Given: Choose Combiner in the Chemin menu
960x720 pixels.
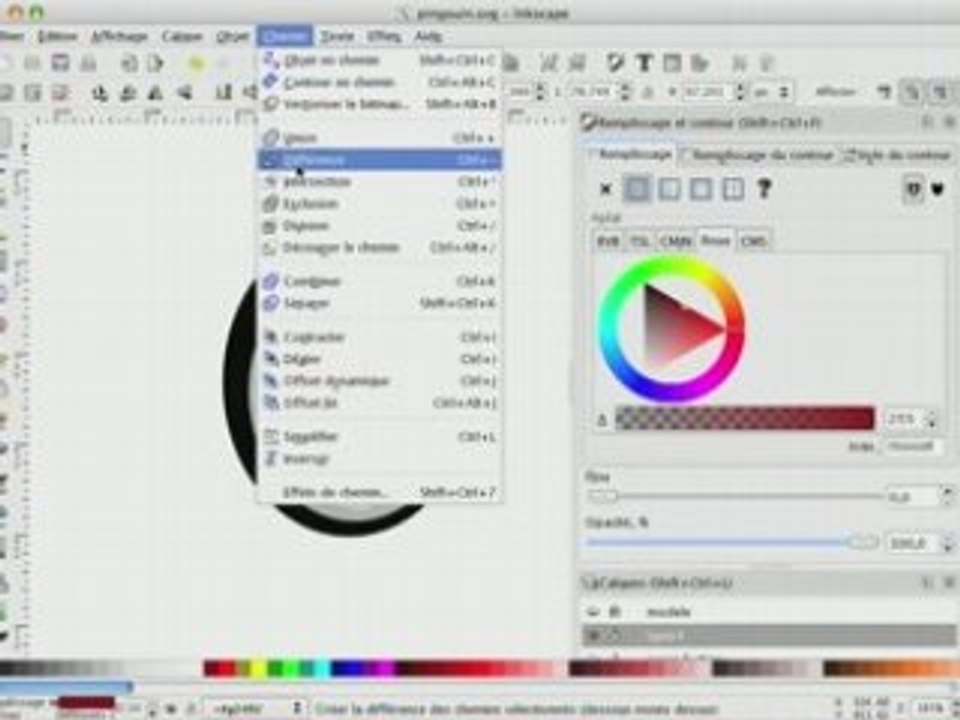Looking at the screenshot, I should pyautogui.click(x=380, y=282).
